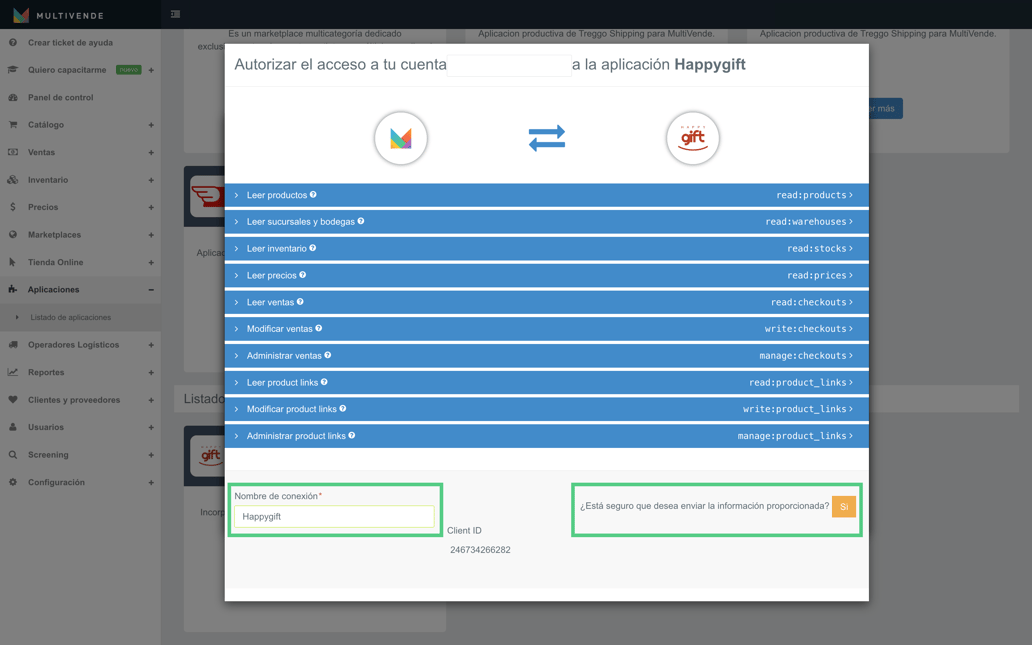Click the read:products scope label

click(814, 195)
